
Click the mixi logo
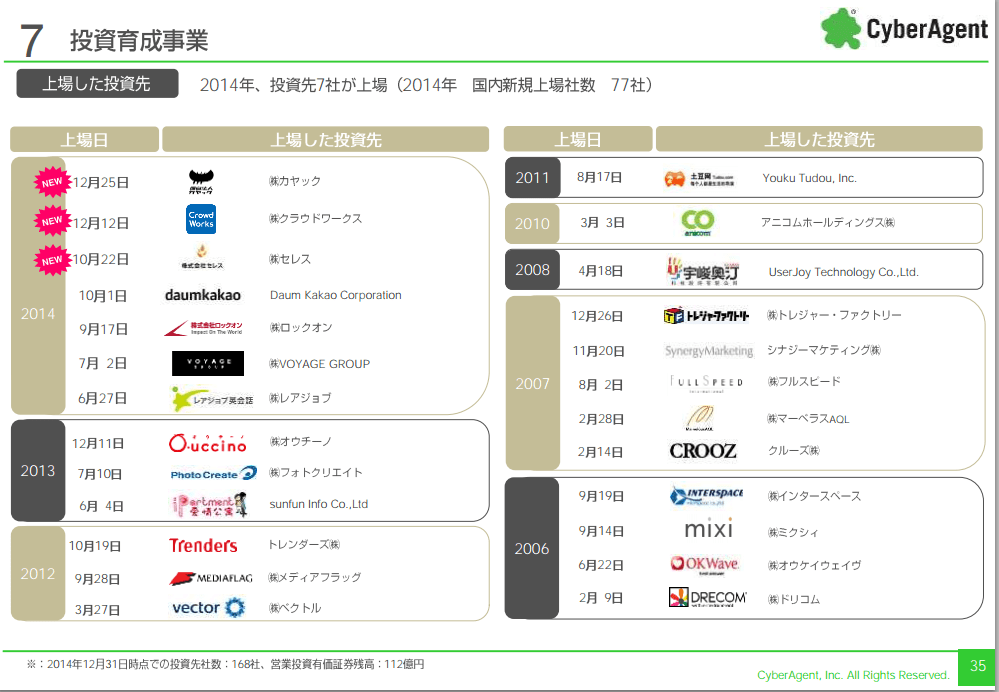tap(708, 529)
